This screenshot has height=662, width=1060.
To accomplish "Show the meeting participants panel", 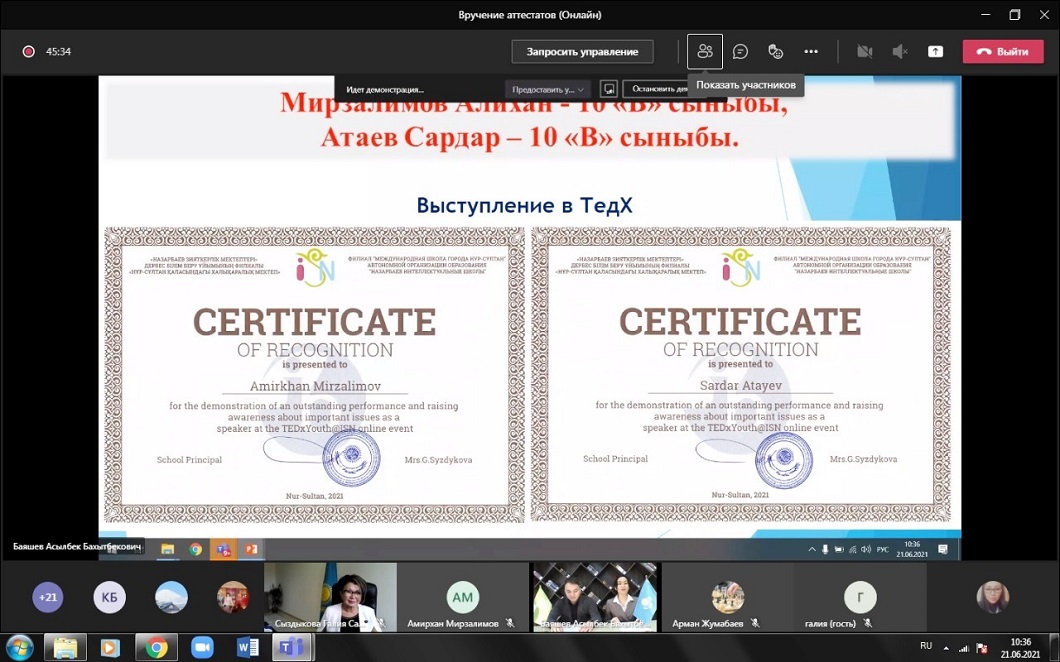I will pyautogui.click(x=705, y=52).
